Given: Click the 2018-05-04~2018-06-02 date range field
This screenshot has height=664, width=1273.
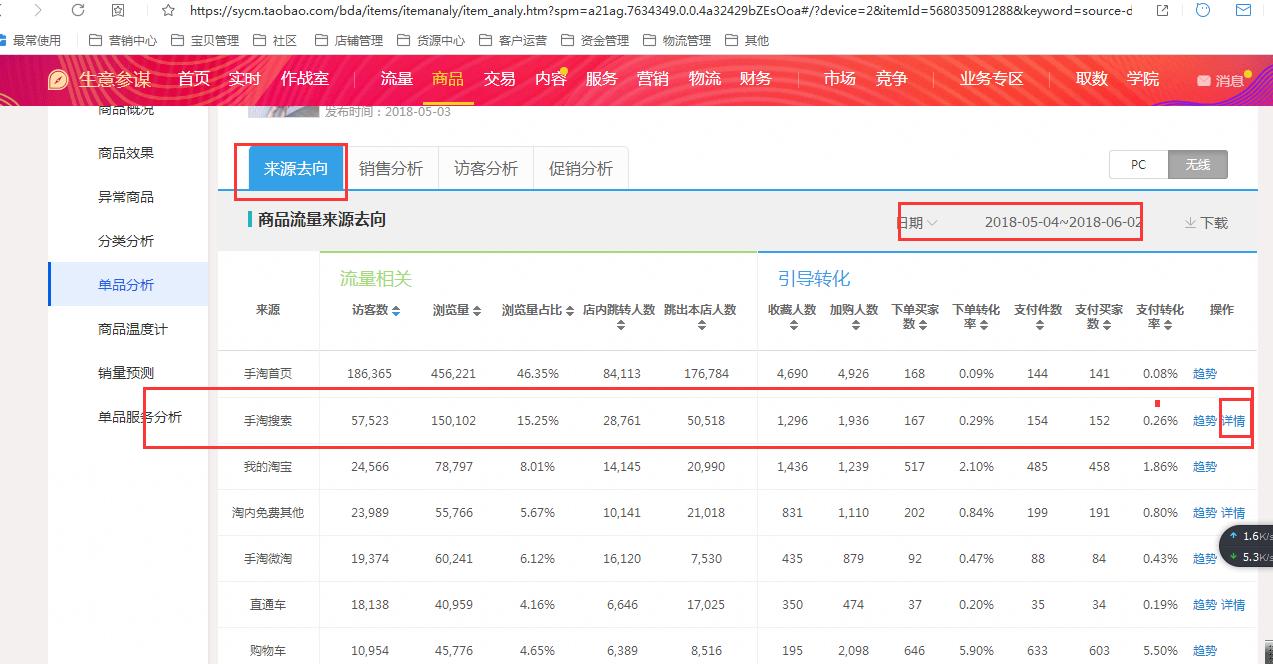Looking at the screenshot, I should [1061, 222].
